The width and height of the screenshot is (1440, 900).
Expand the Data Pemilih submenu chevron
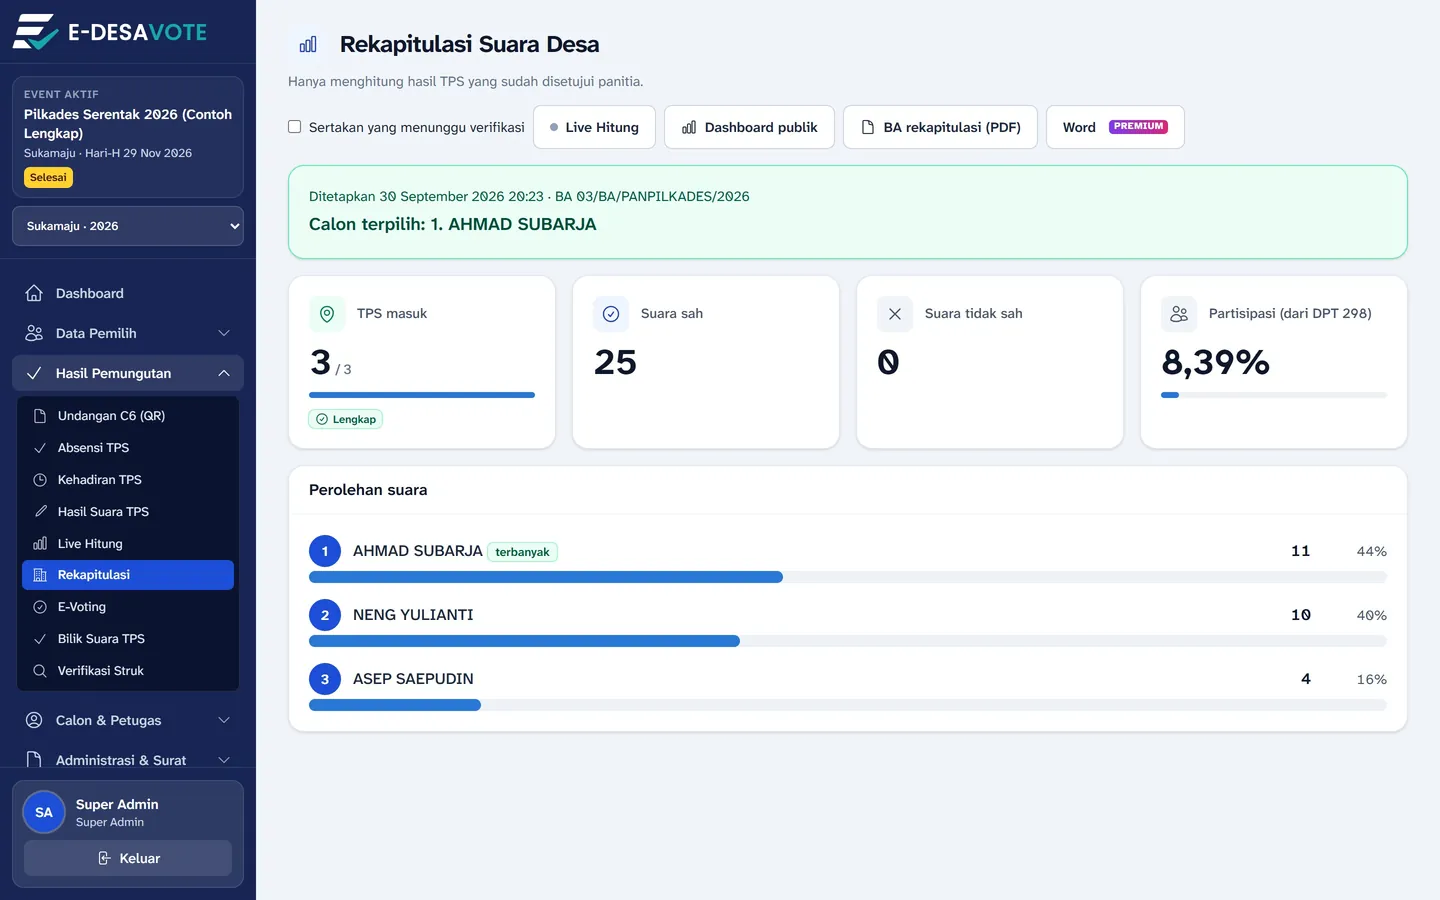click(x=224, y=333)
